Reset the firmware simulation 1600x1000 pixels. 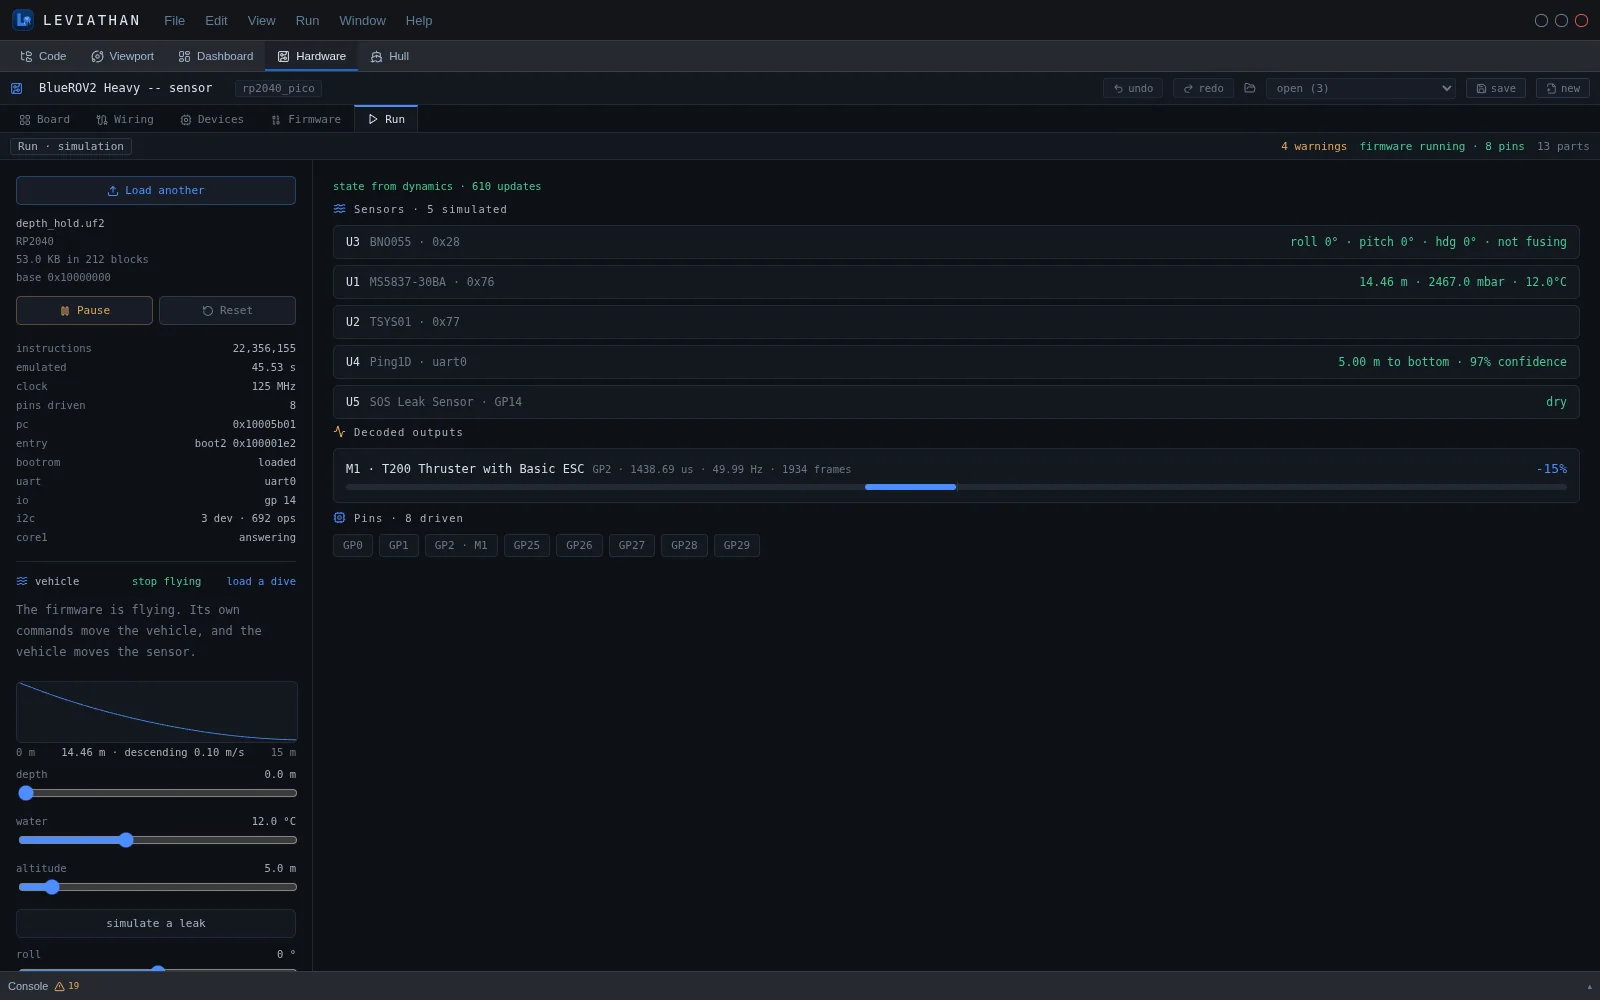[227, 310]
